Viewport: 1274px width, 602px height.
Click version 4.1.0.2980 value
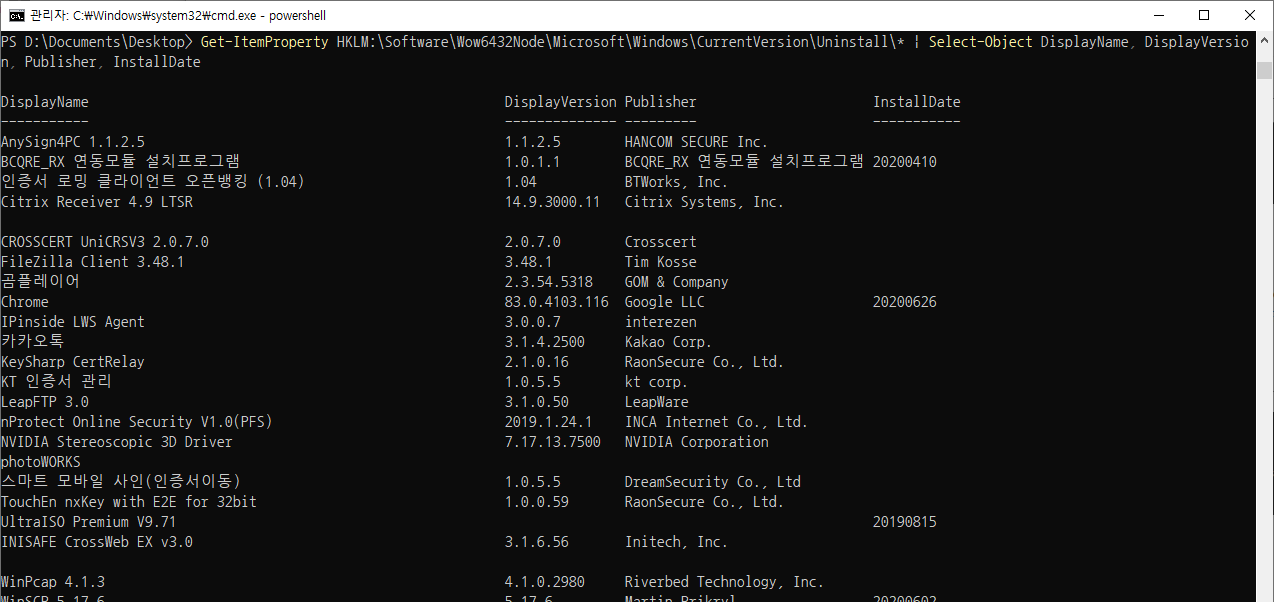click(545, 582)
